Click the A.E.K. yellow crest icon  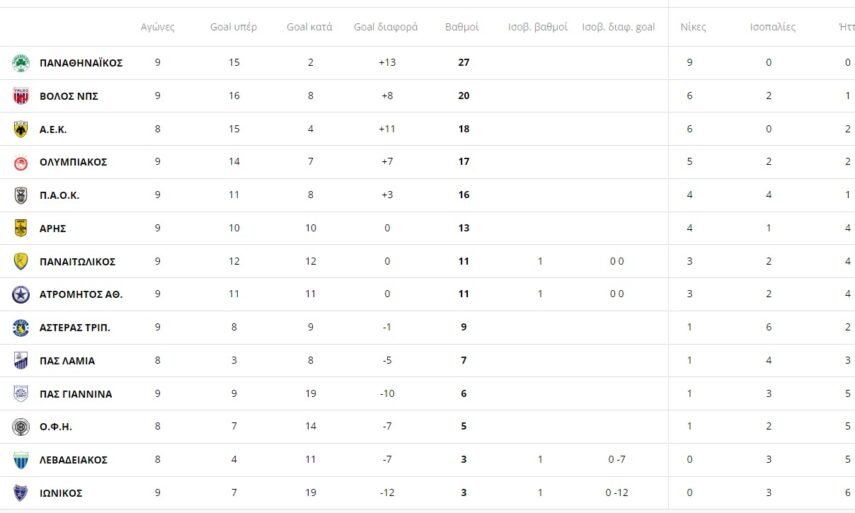20,129
